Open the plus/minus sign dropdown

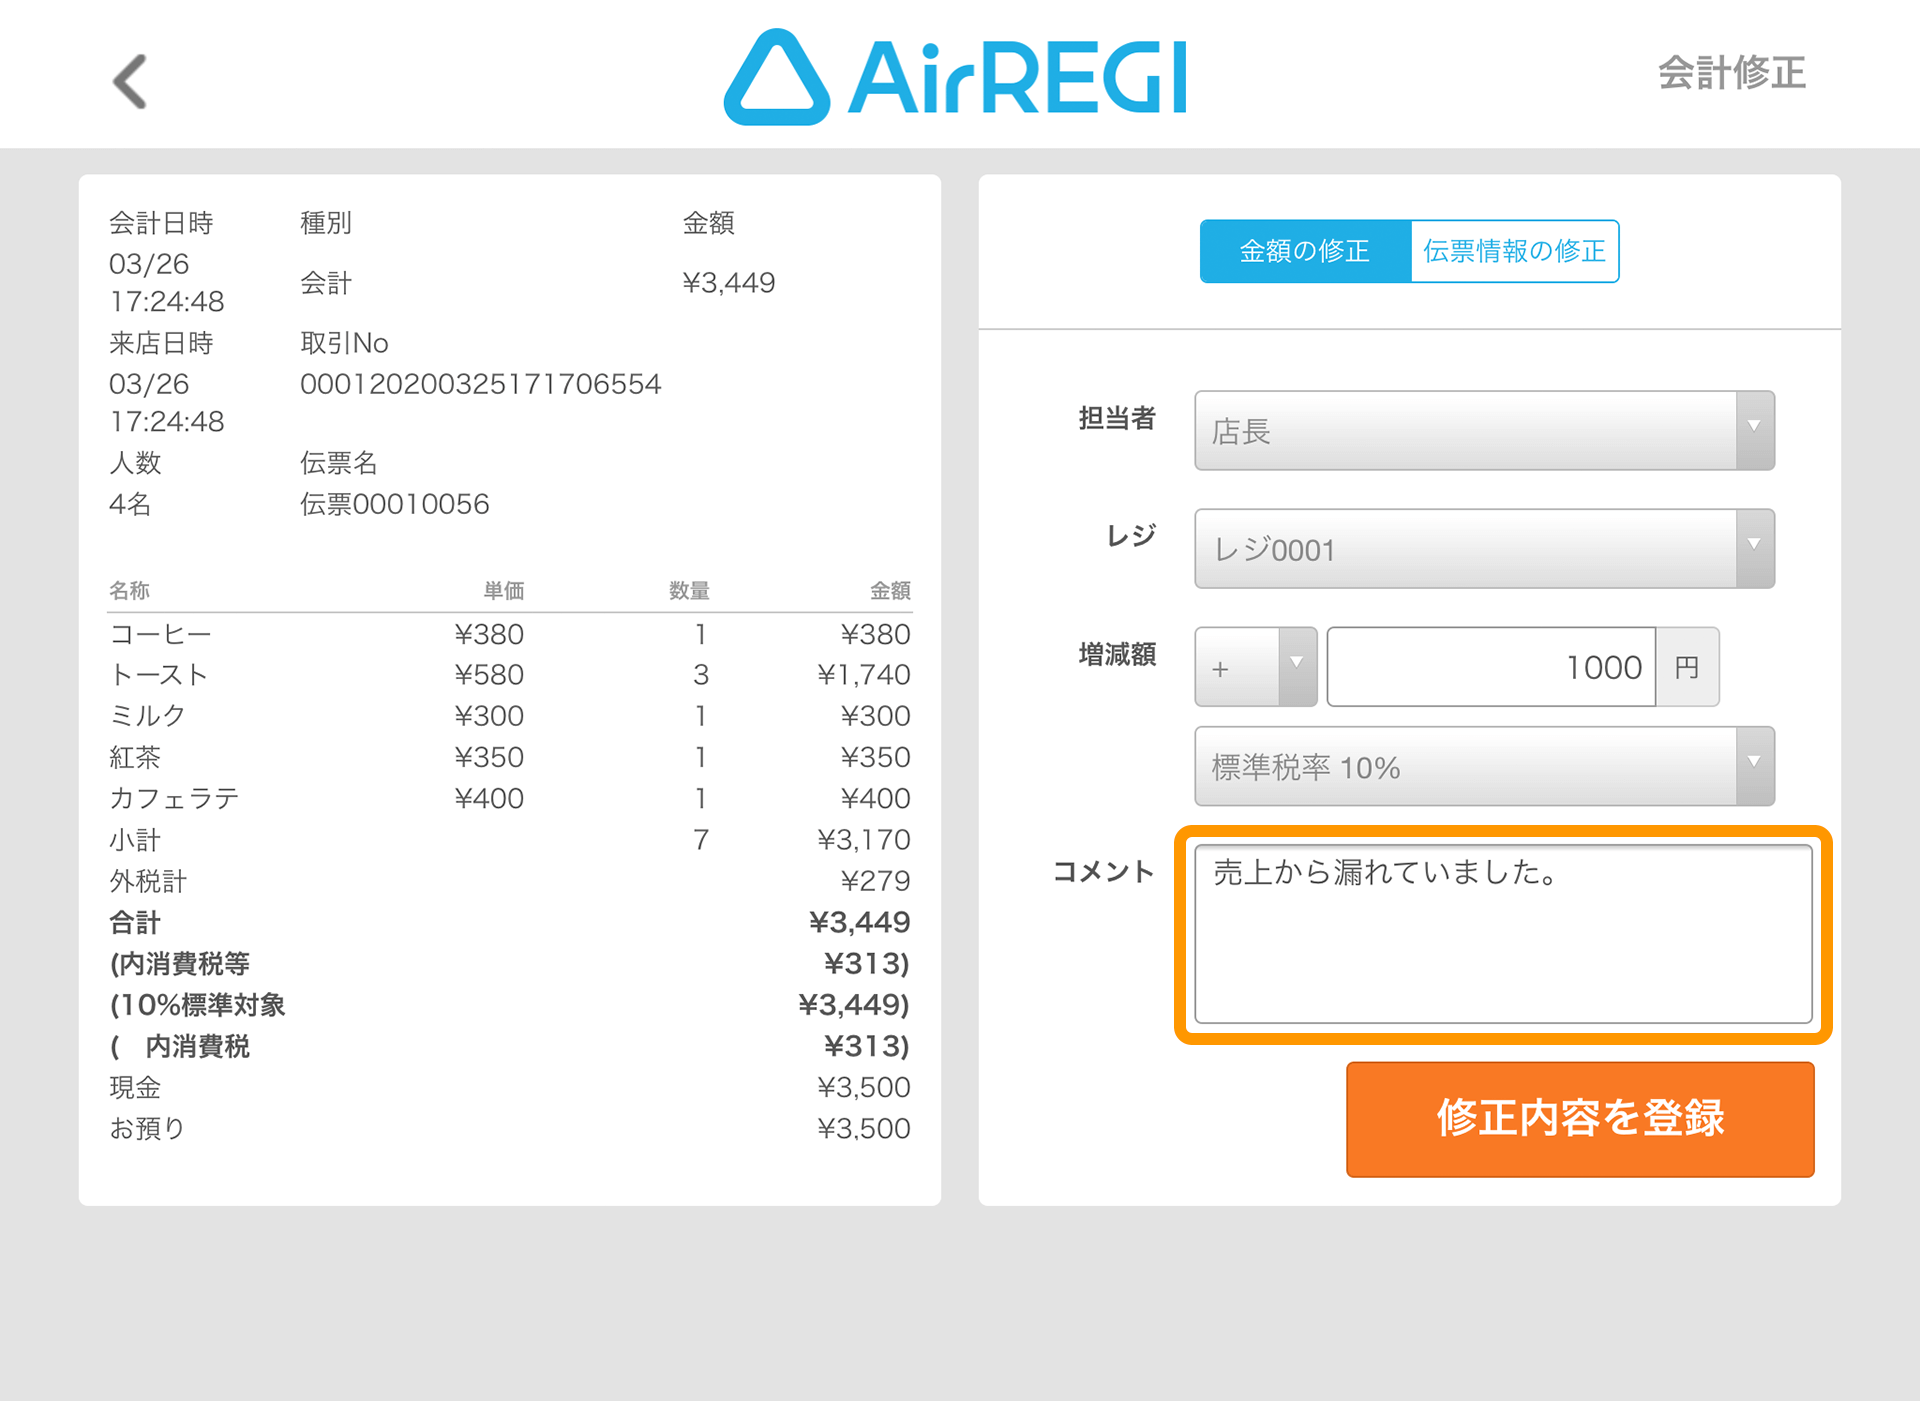click(1255, 667)
